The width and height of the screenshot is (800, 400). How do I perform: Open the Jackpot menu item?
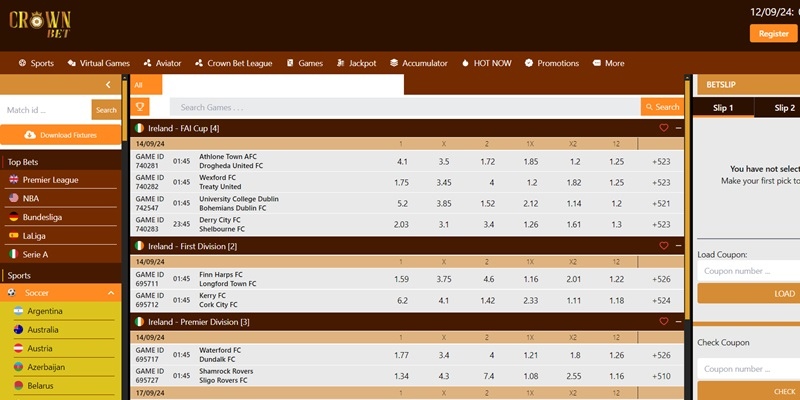pos(355,63)
